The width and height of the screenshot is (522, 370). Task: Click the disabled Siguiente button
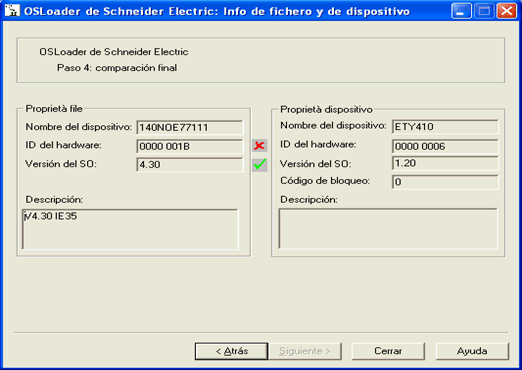(x=305, y=351)
